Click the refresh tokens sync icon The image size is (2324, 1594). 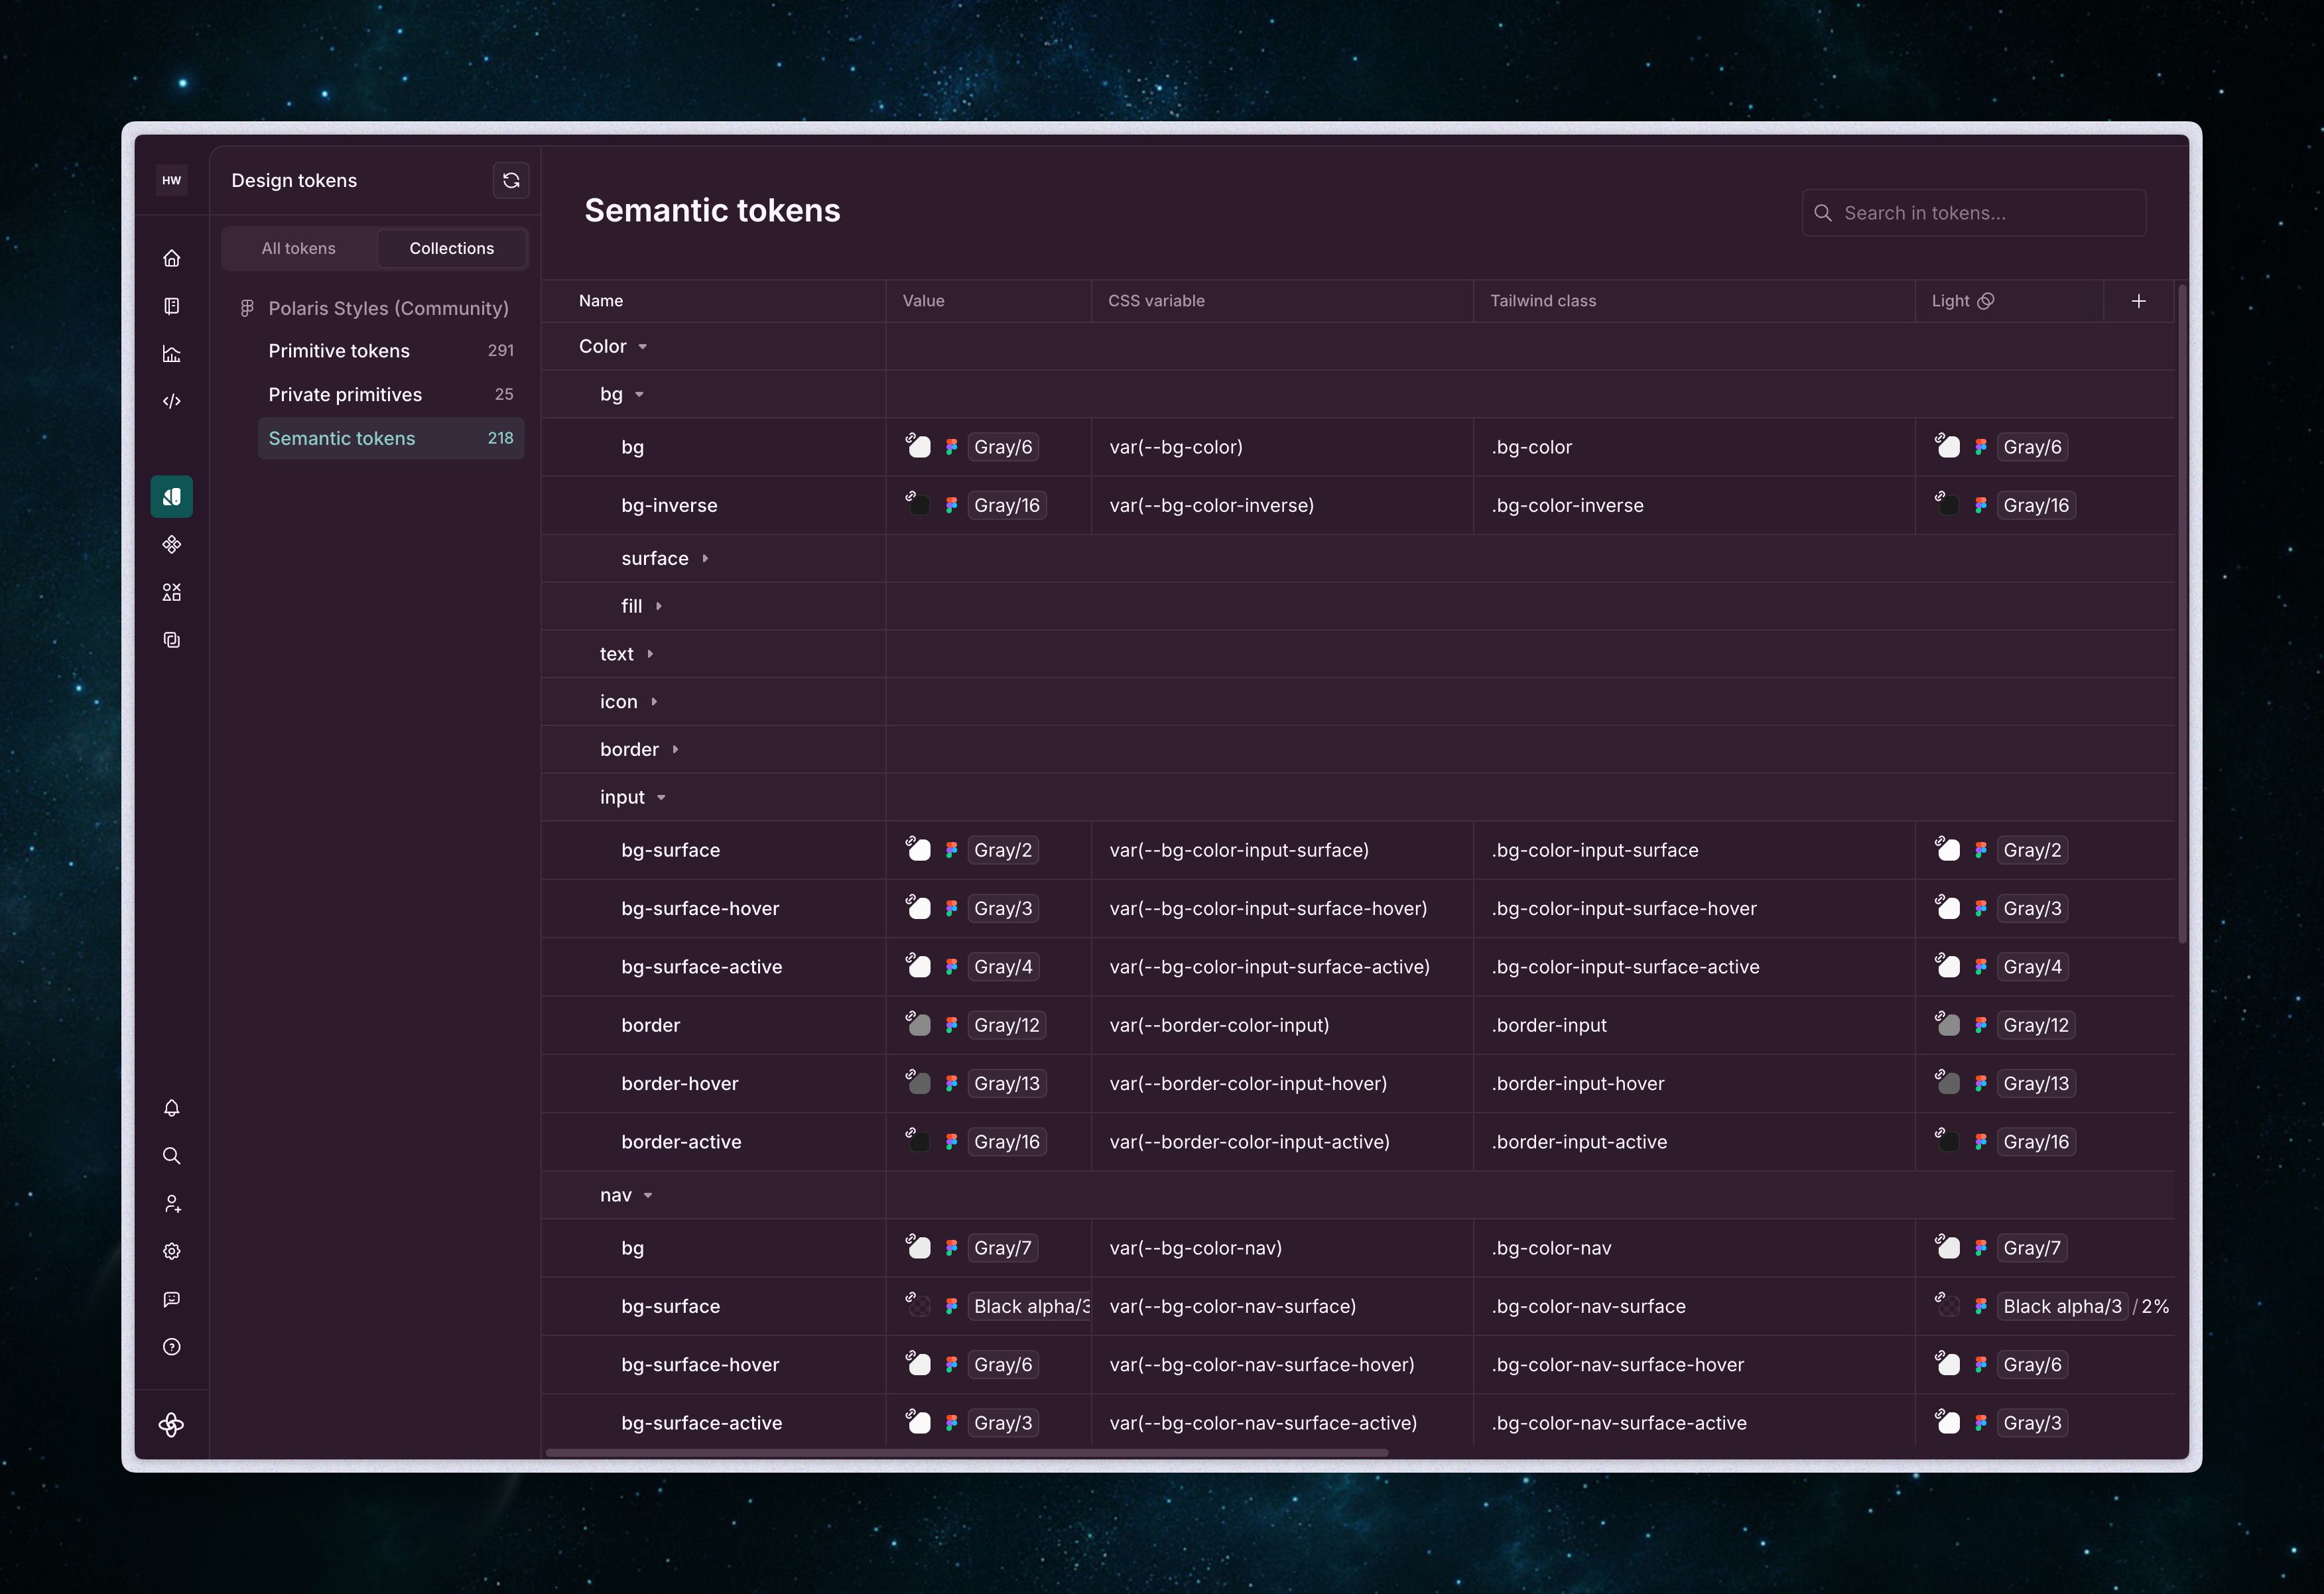(x=511, y=181)
